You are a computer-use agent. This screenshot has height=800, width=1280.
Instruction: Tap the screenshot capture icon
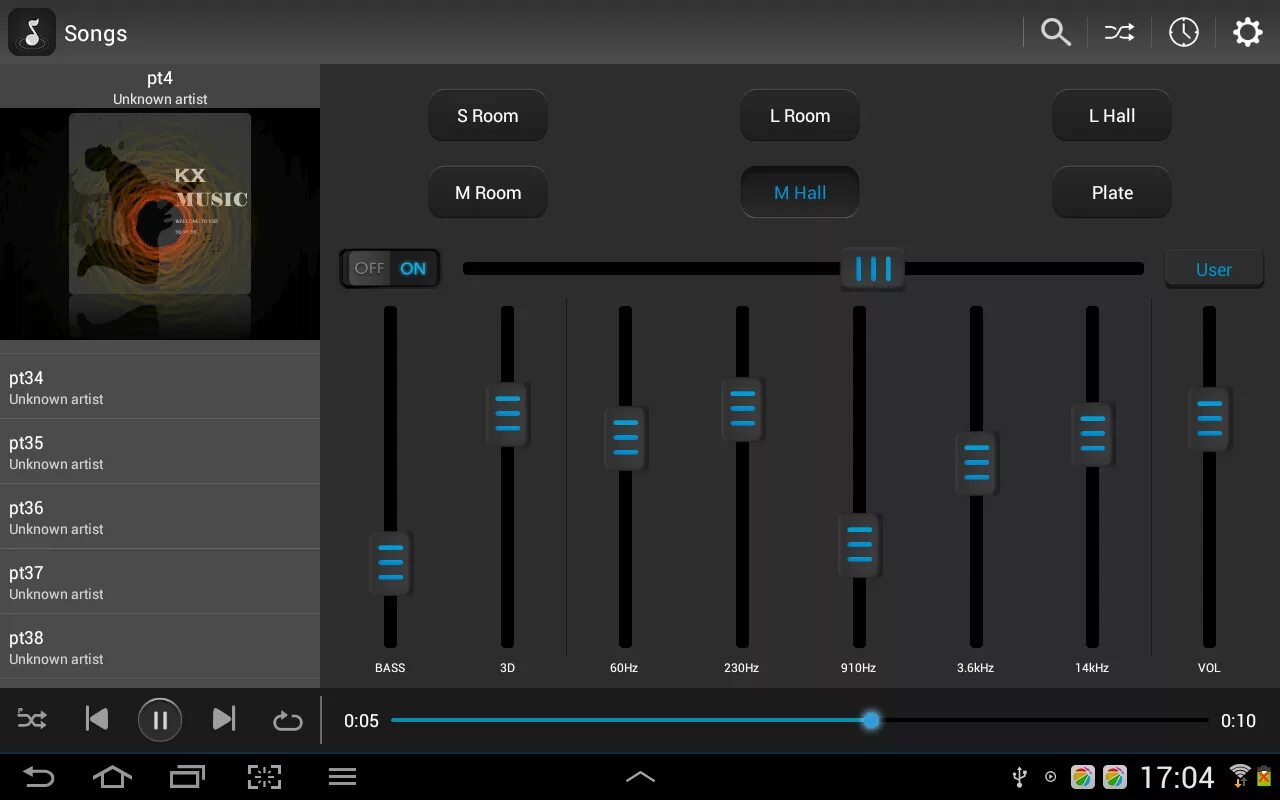pos(264,777)
